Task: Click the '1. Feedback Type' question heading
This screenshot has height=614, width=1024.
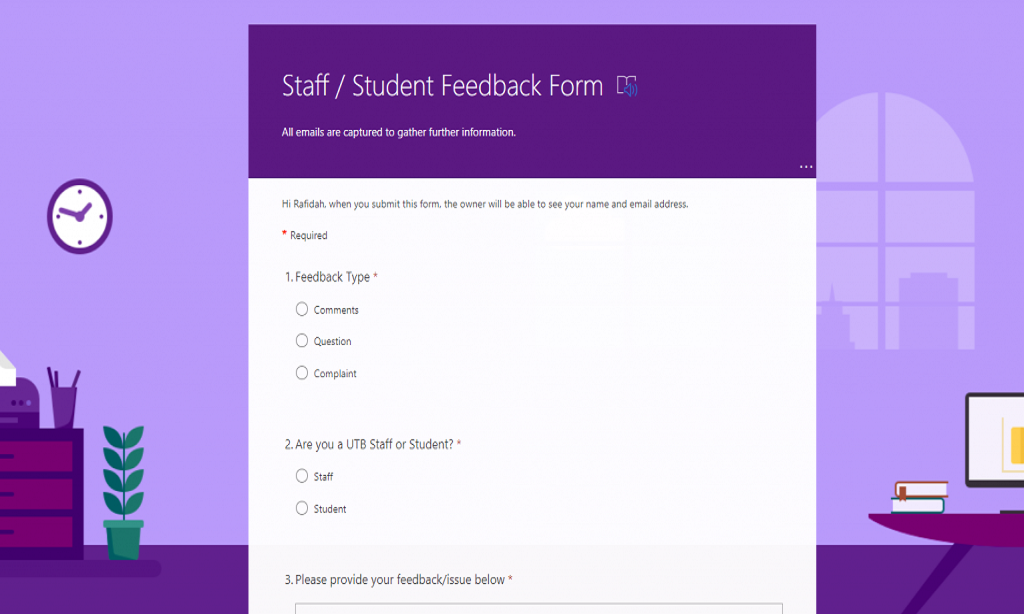Action: 331,277
